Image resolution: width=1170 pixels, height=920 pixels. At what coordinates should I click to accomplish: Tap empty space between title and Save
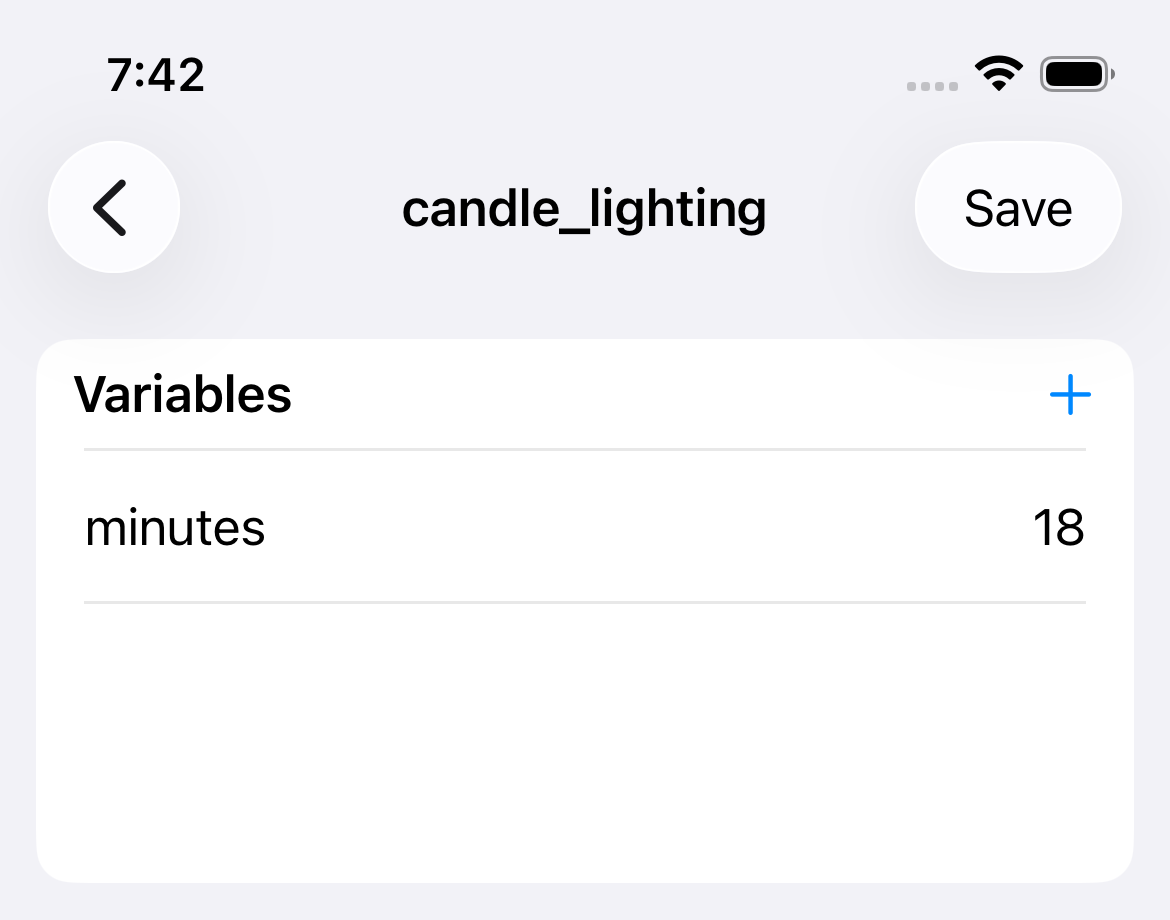pyautogui.click(x=840, y=208)
